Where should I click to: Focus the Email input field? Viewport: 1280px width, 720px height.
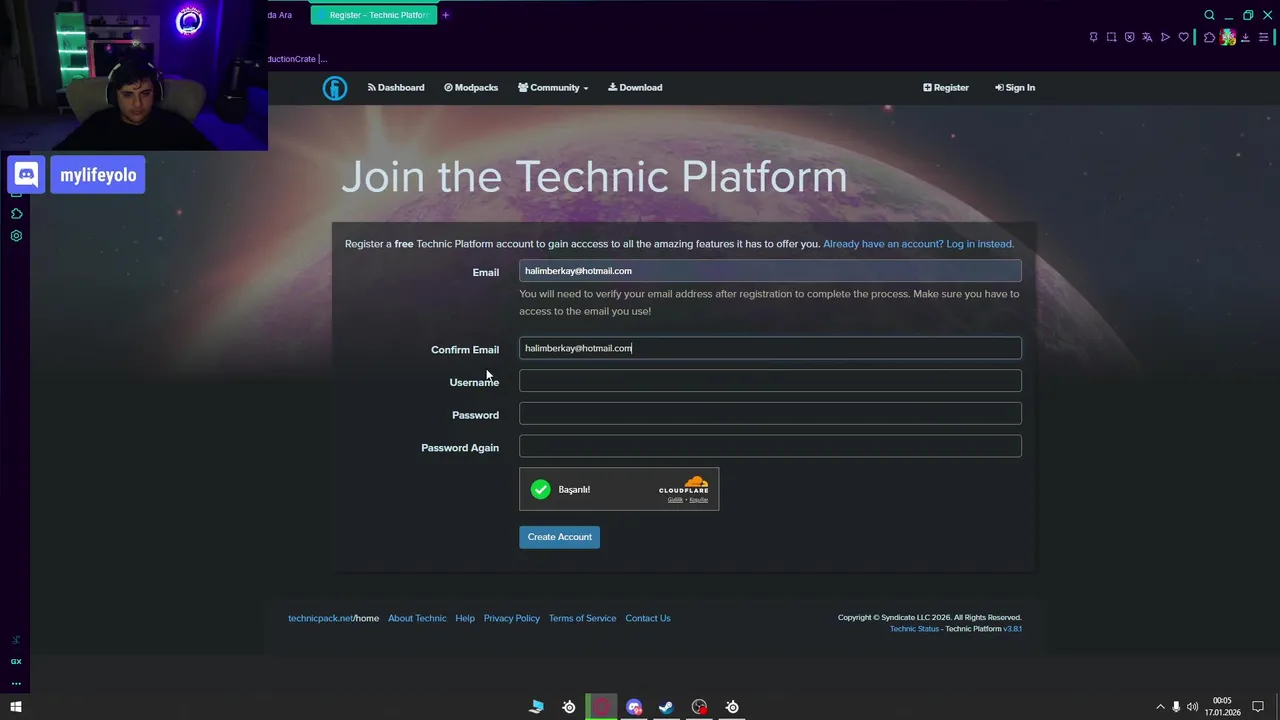tap(770, 271)
